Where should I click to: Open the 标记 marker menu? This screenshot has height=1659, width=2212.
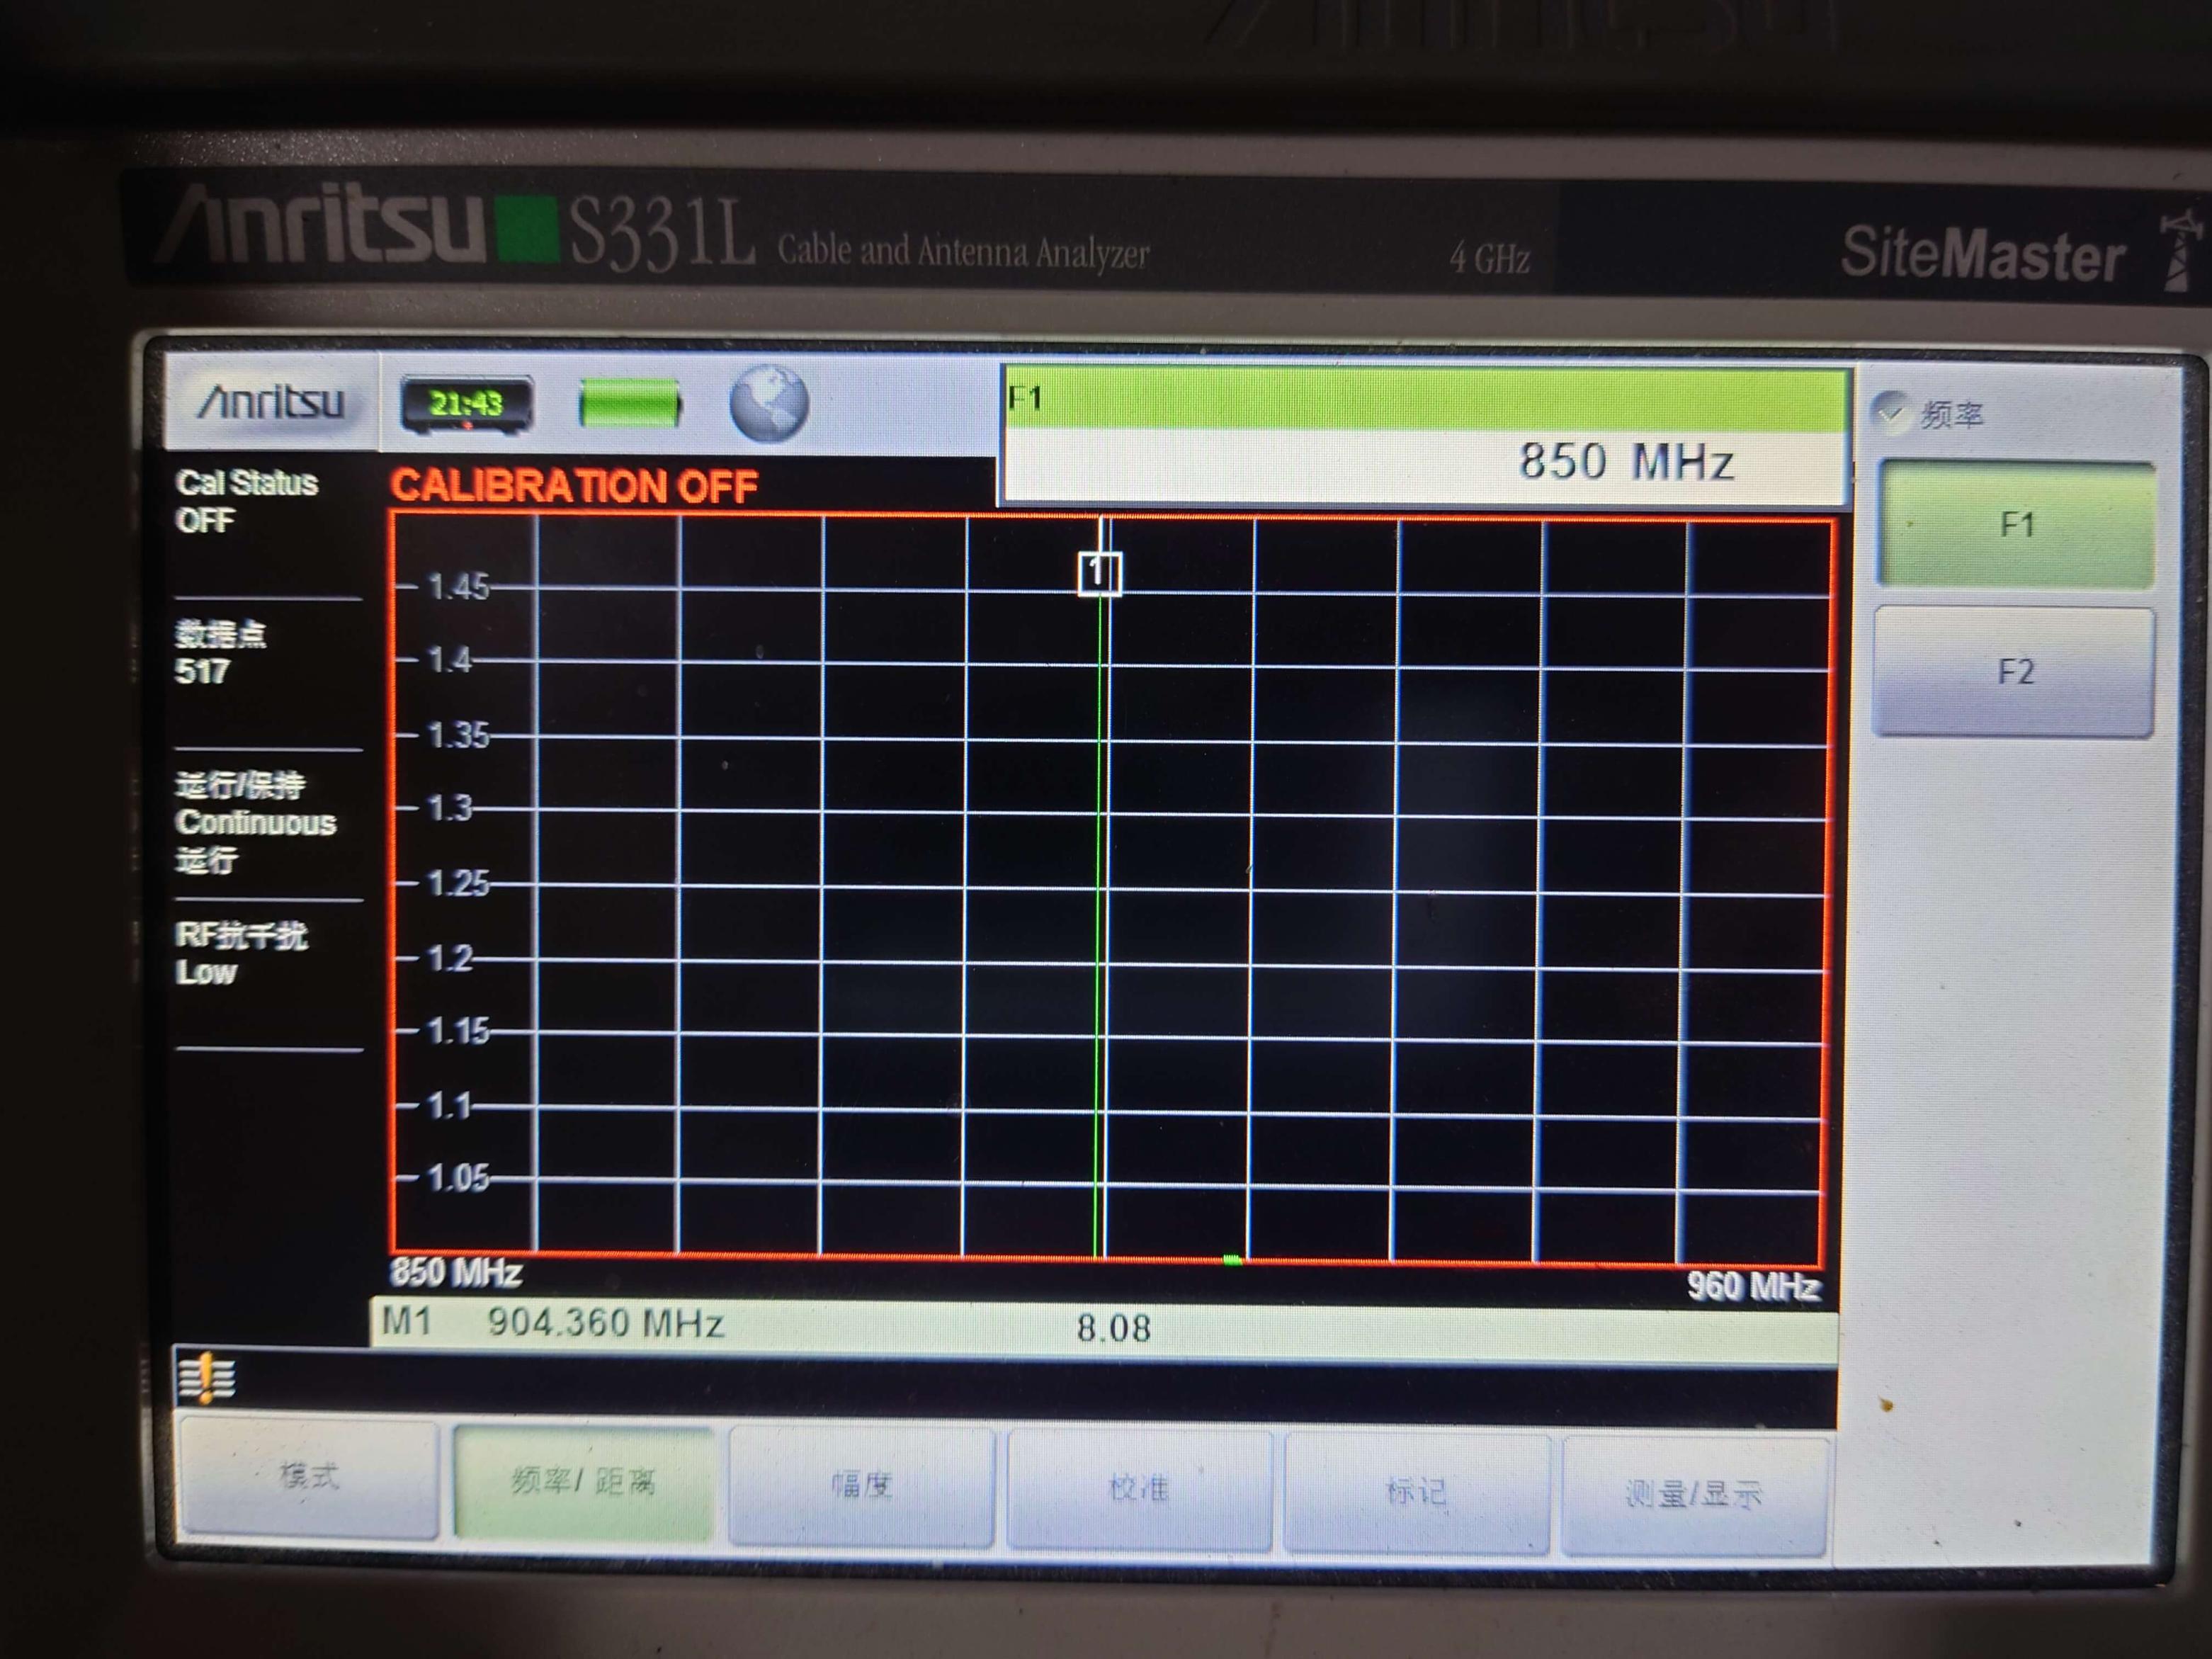(1416, 1492)
